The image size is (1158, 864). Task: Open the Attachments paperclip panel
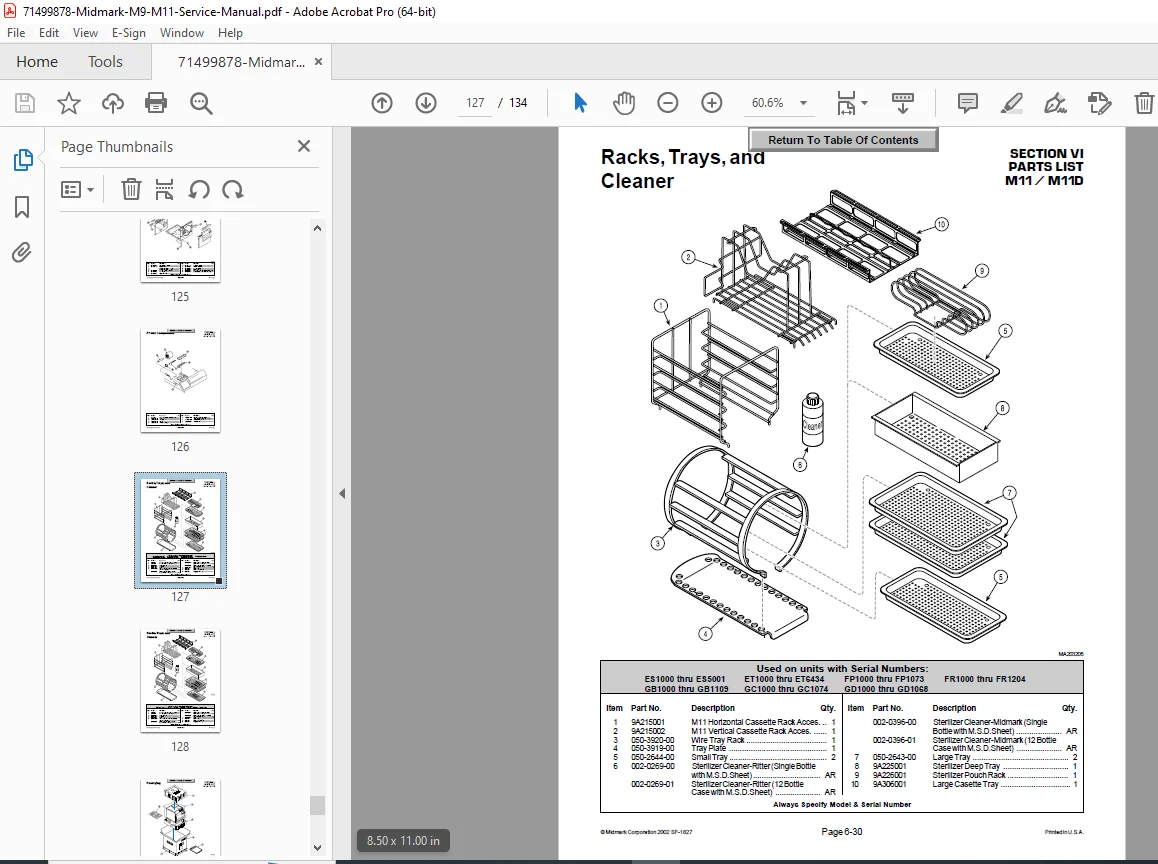[22, 253]
